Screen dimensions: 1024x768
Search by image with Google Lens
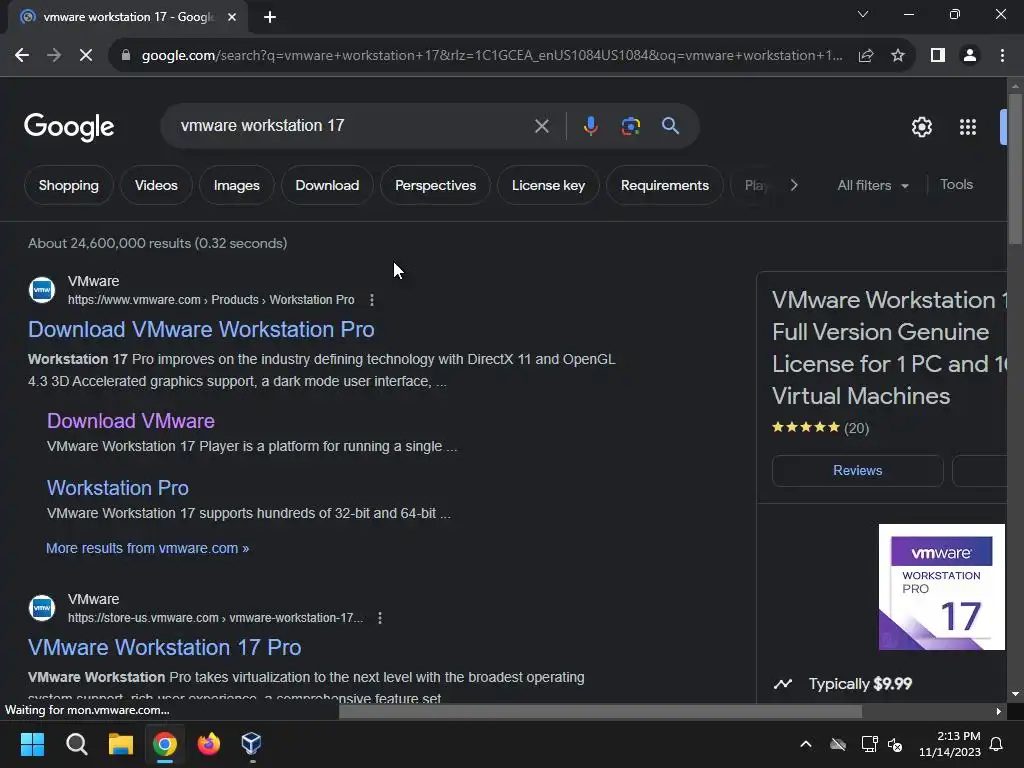pyautogui.click(x=630, y=126)
